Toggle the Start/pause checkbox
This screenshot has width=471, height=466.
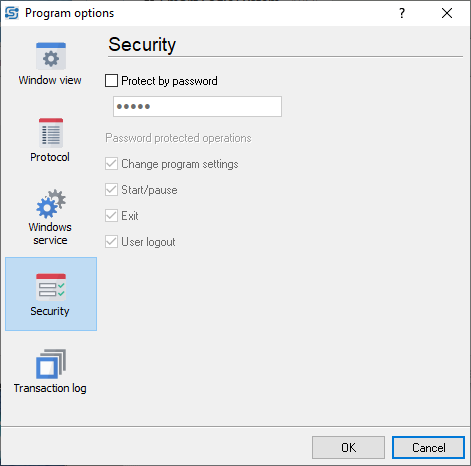111,190
